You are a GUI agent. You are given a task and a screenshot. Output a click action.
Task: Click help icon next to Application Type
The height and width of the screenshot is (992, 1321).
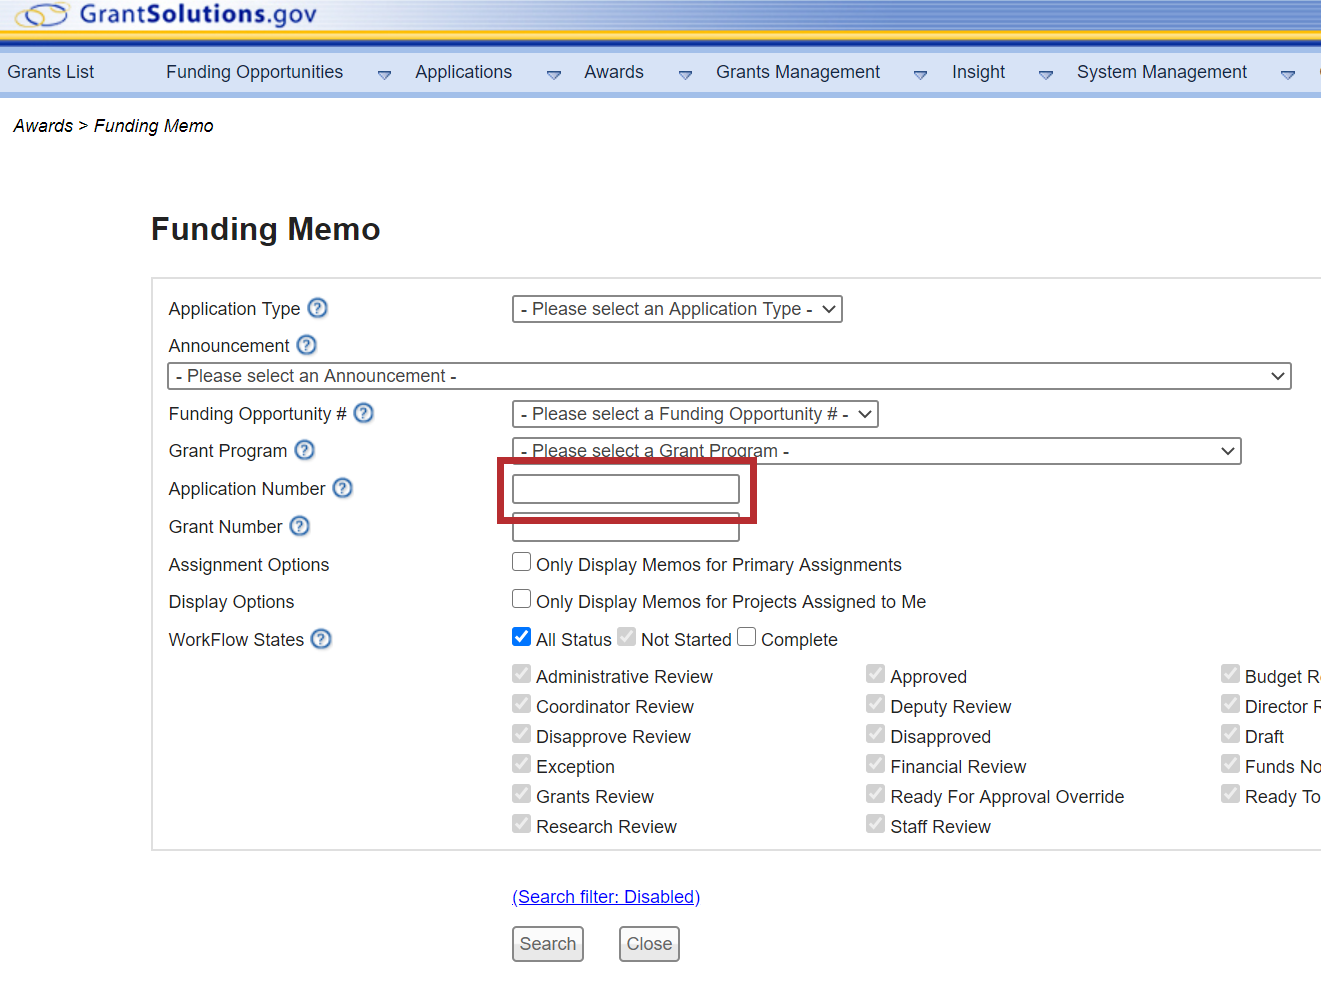[317, 308]
